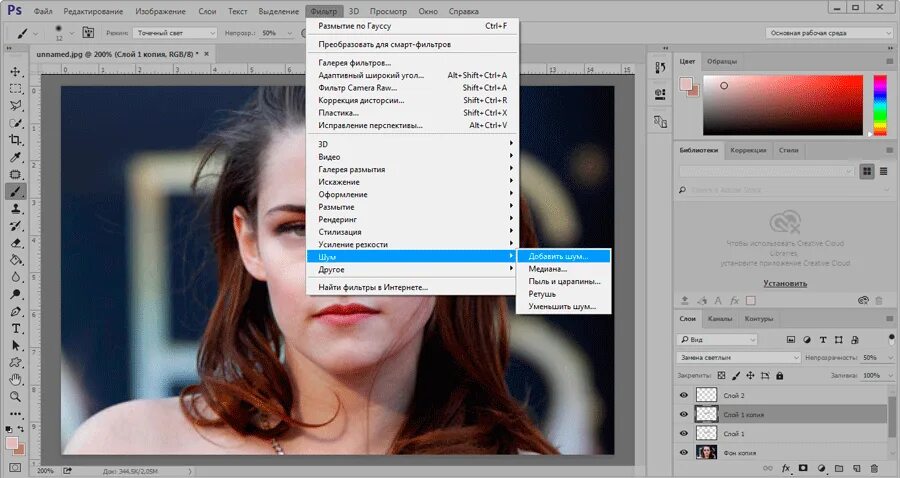Hide layer Фон копия eye icon
Image resolution: width=900 pixels, height=478 pixels.
pyautogui.click(x=684, y=452)
